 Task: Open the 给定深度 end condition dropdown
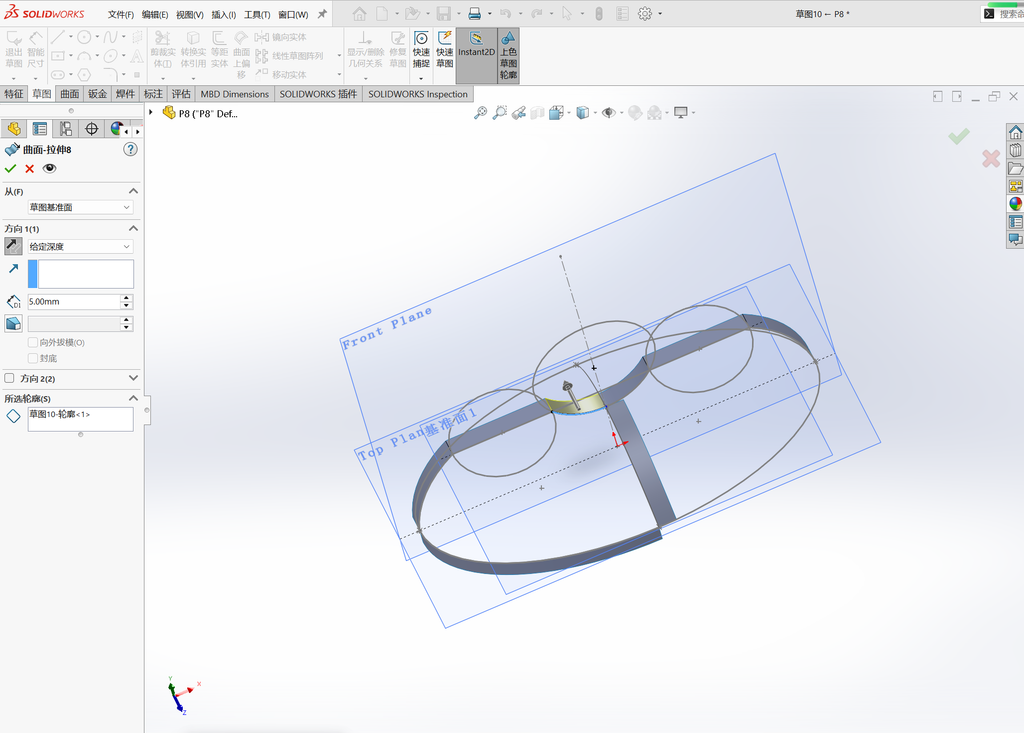click(x=80, y=246)
